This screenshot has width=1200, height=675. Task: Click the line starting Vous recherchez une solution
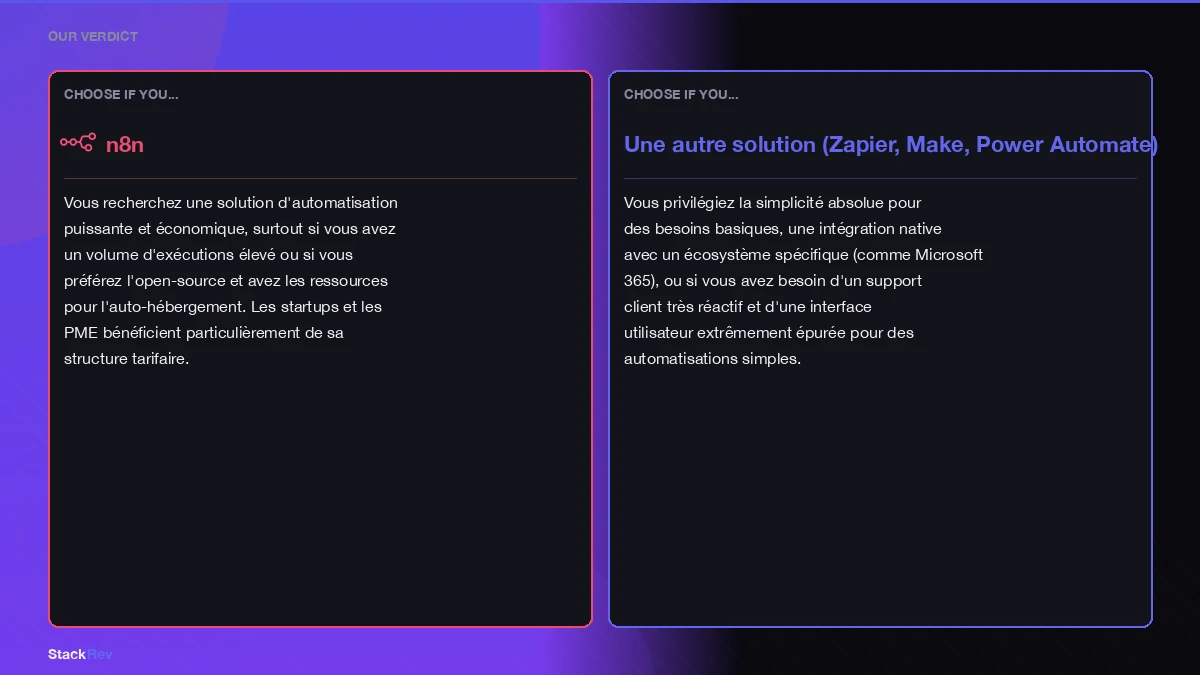coord(230,203)
